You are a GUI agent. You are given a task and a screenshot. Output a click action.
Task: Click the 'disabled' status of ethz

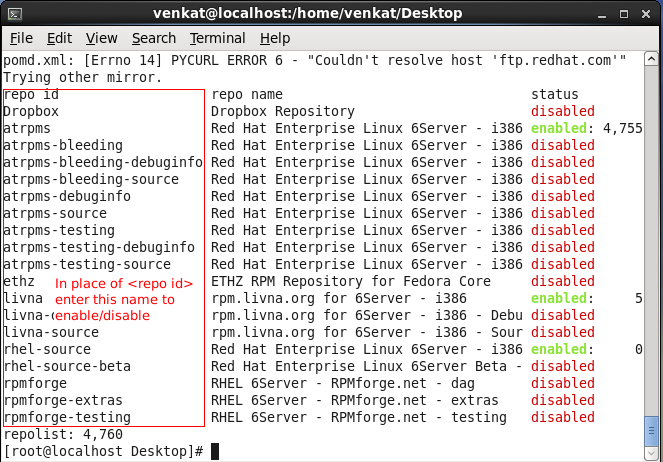(x=563, y=282)
